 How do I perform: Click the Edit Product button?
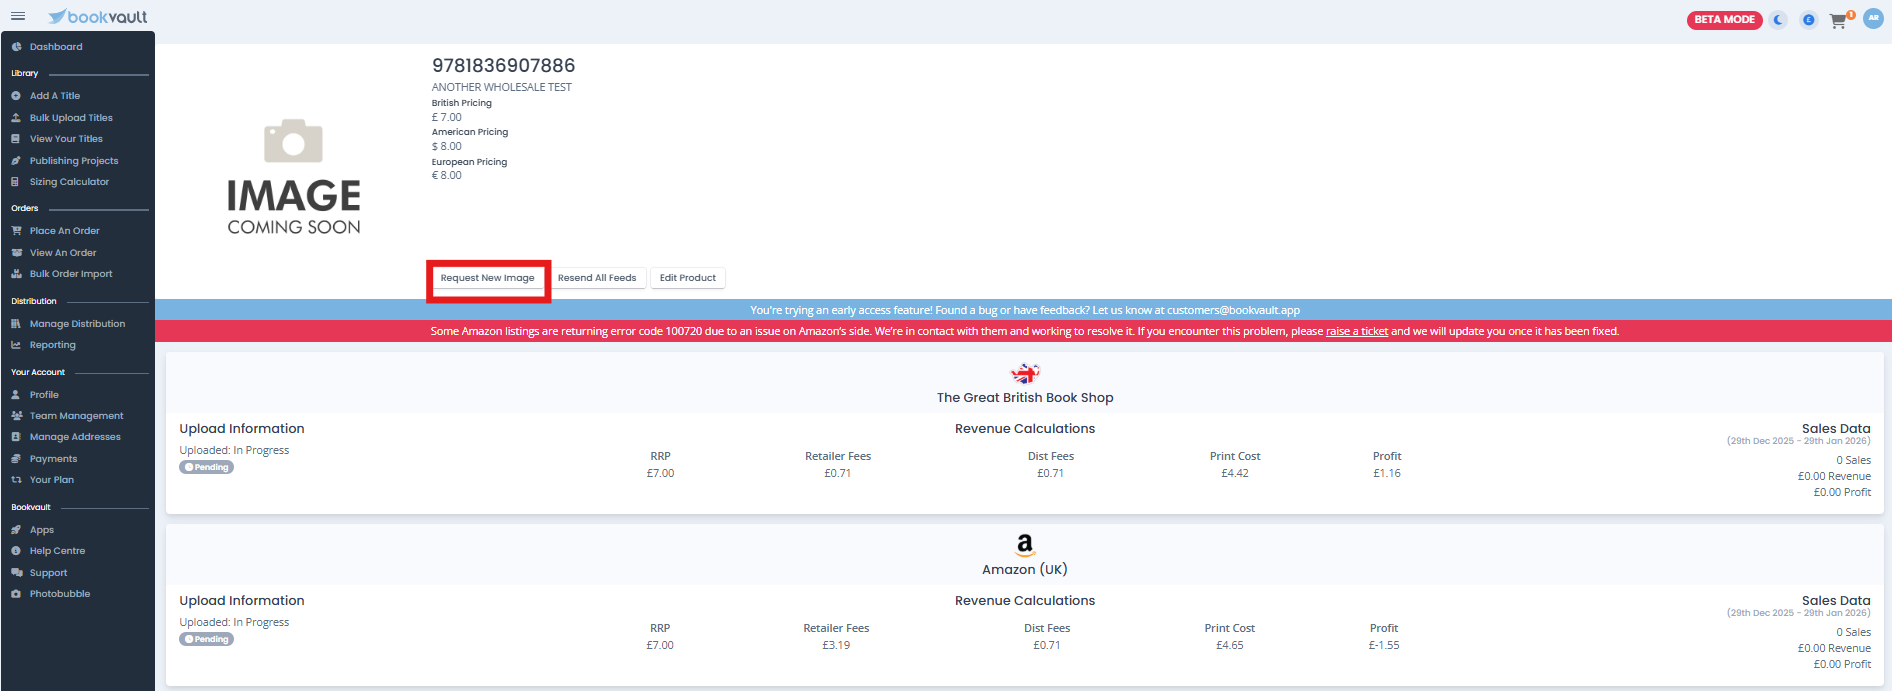688,278
